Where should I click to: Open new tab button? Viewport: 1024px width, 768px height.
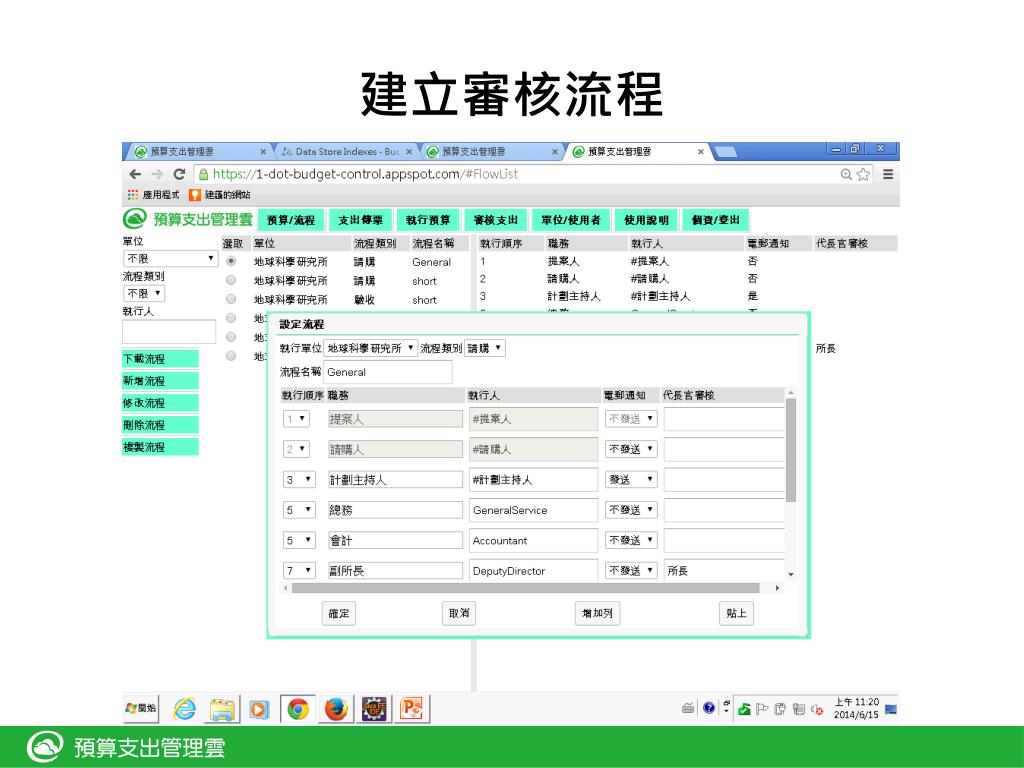[726, 152]
